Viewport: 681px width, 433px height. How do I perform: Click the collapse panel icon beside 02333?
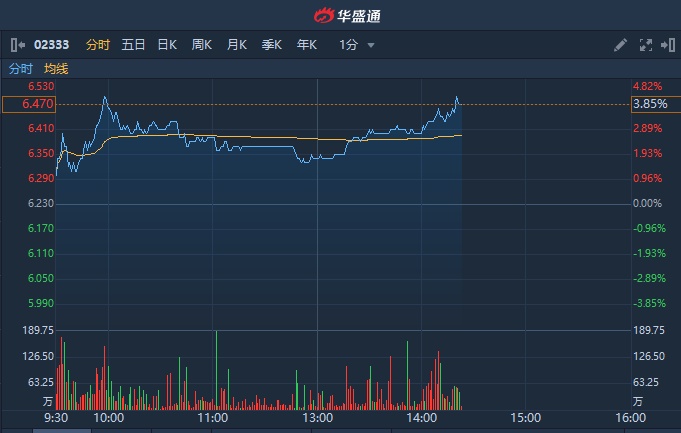[18, 45]
